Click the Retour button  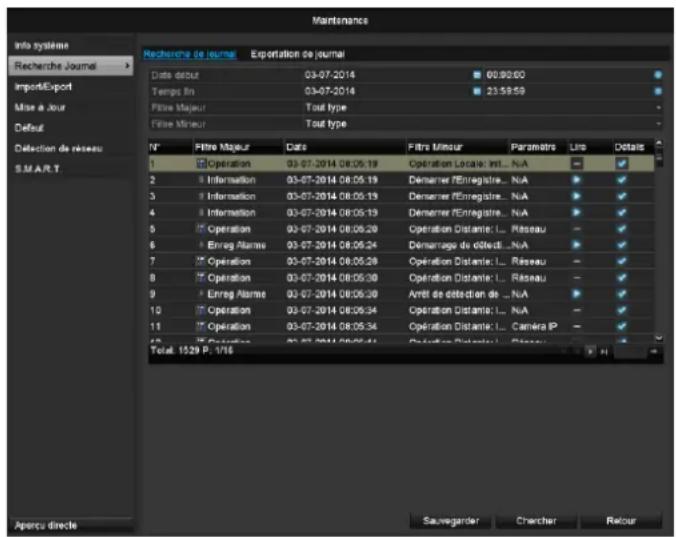[621, 521]
